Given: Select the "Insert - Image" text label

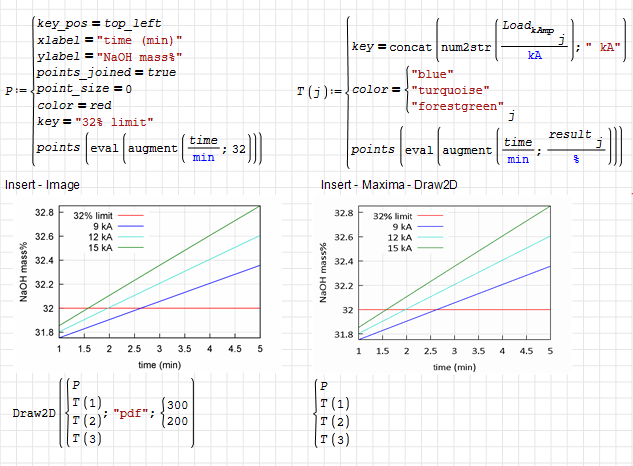Looking at the screenshot, I should [x=41, y=185].
